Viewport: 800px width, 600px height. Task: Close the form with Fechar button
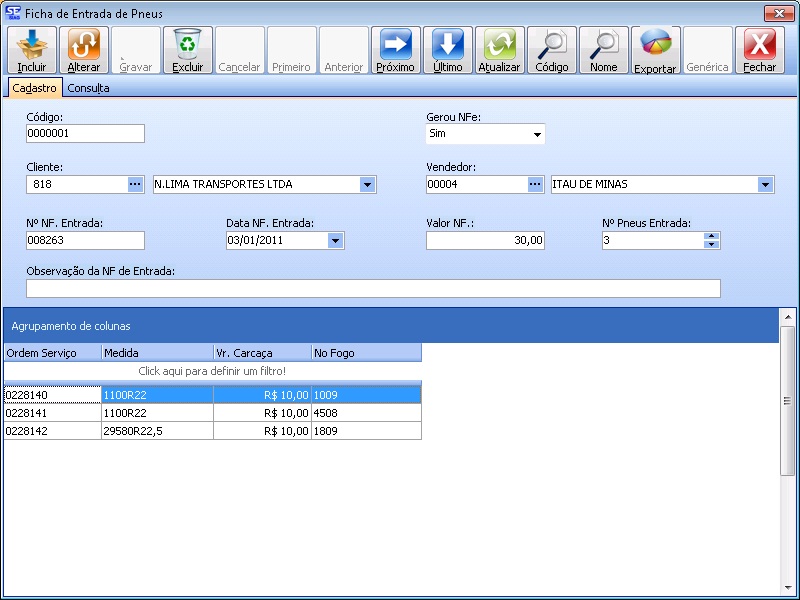point(759,44)
